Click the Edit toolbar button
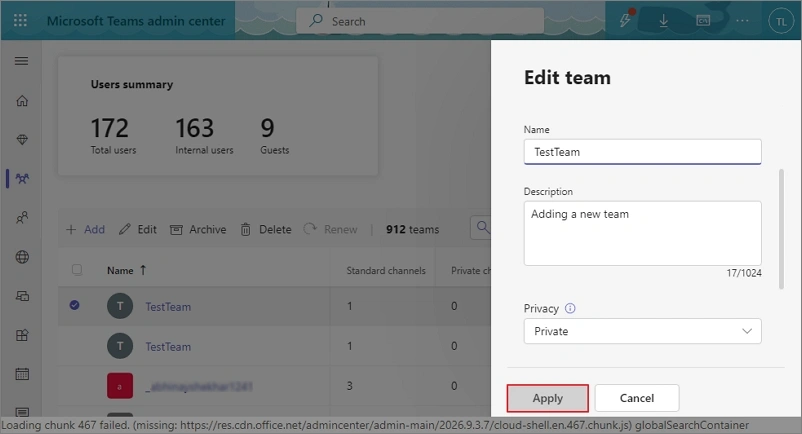This screenshot has width=802, height=434. tap(138, 230)
